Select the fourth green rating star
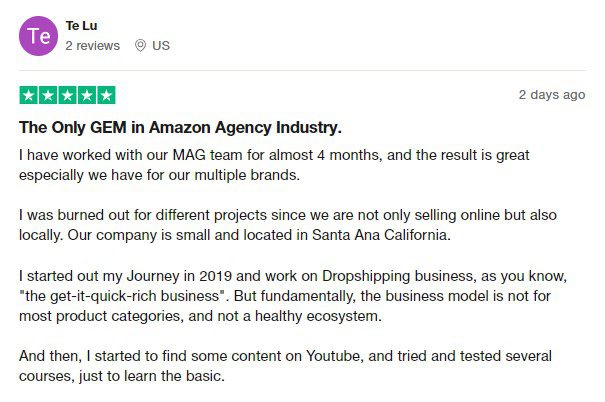The height and width of the screenshot is (402, 605). click(87, 96)
